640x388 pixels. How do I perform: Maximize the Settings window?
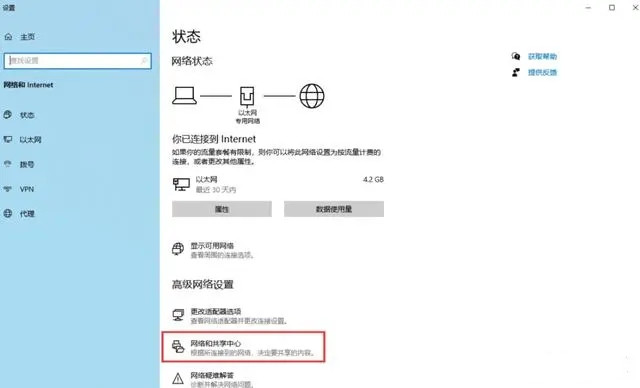[x=612, y=8]
